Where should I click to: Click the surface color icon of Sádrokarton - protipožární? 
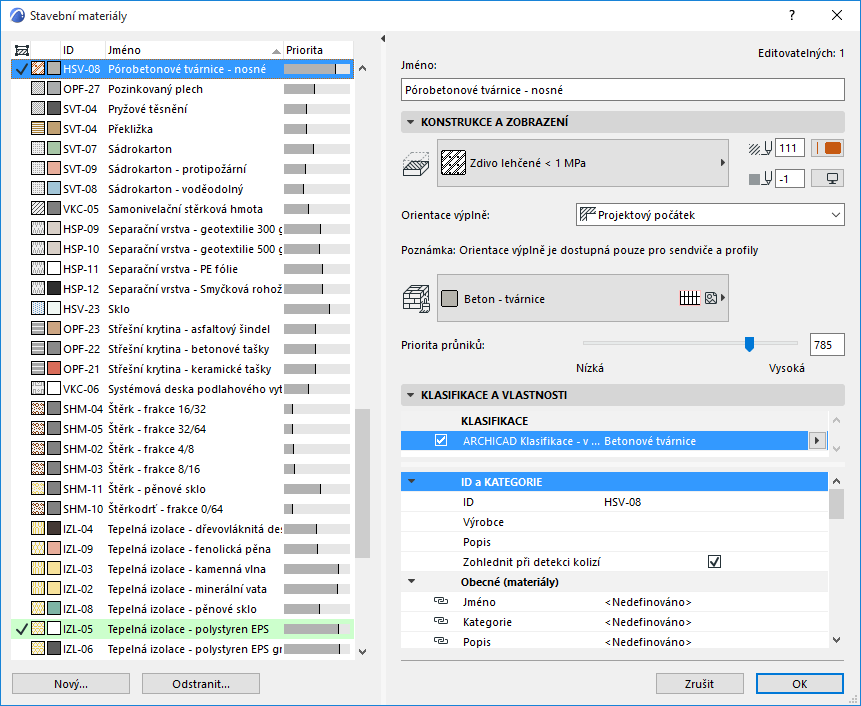[x=54, y=169]
